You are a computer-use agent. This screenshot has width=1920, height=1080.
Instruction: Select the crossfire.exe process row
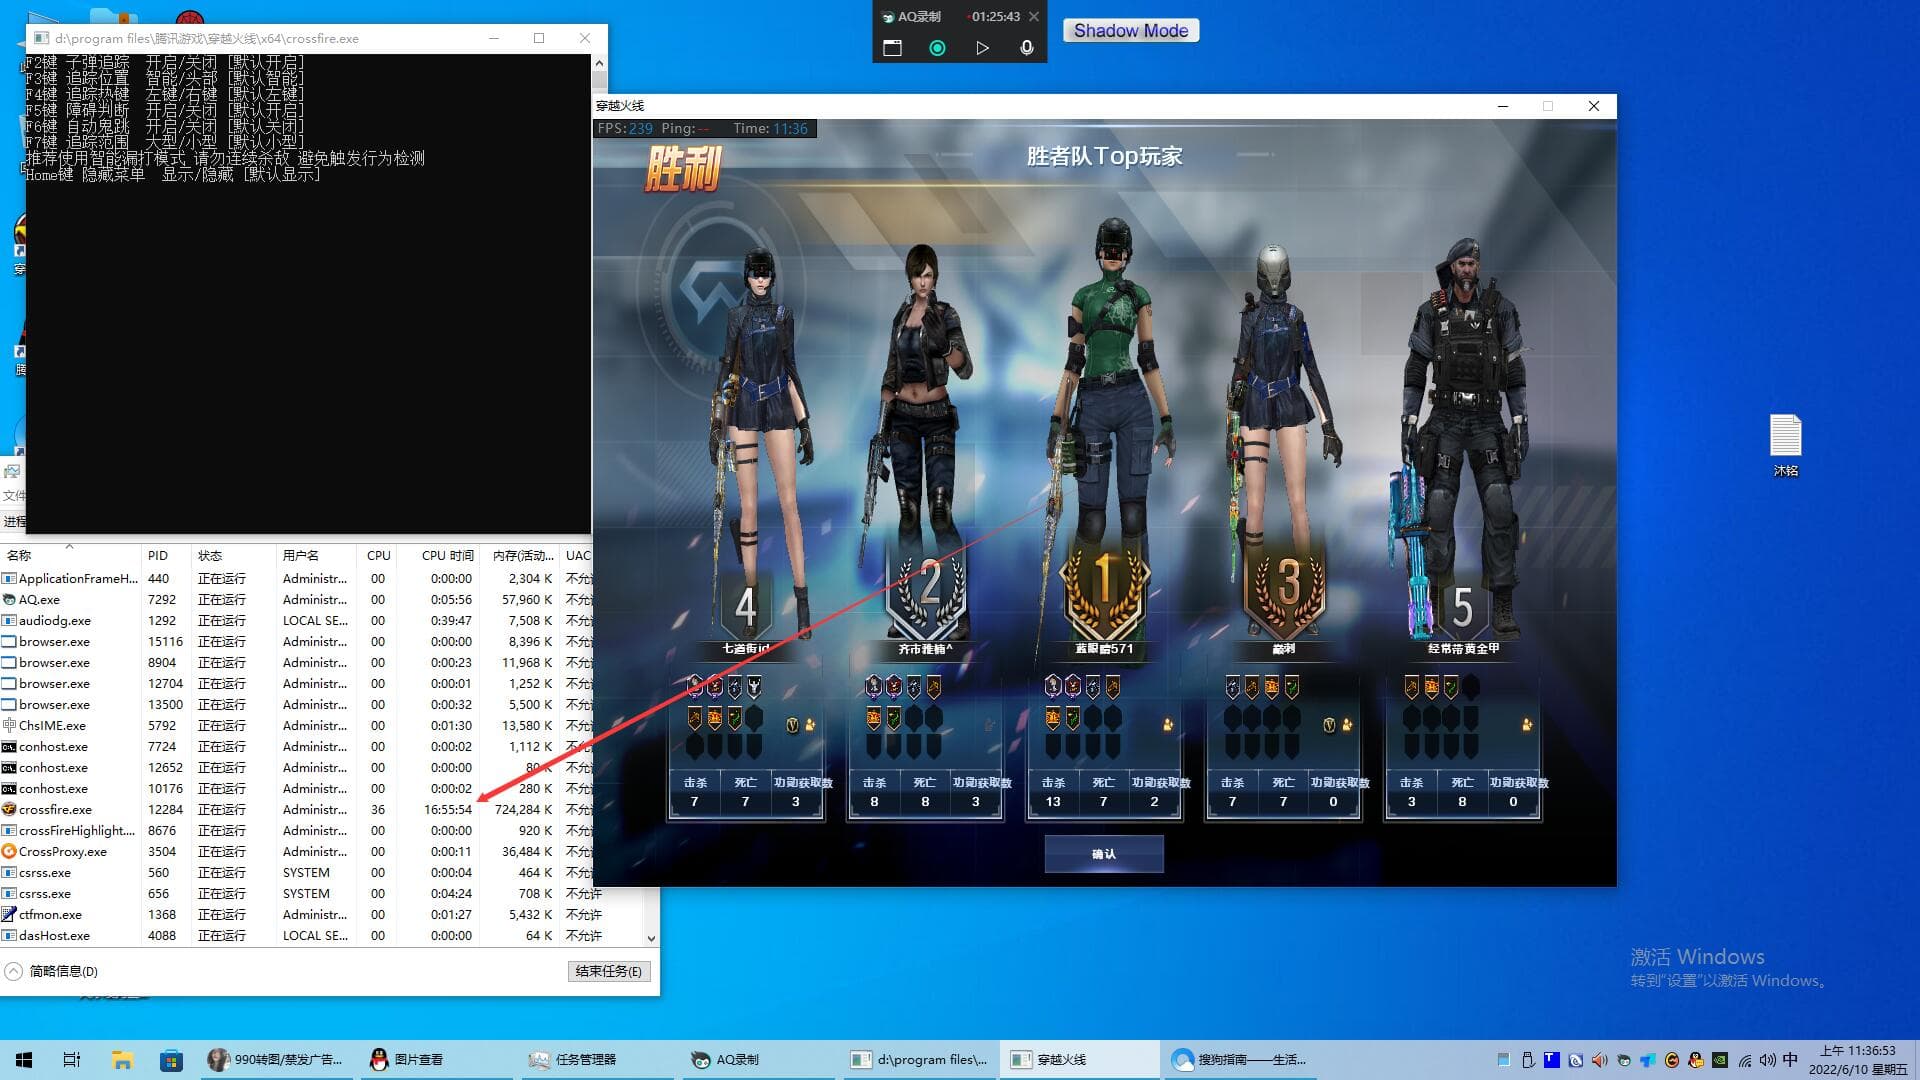(x=296, y=809)
